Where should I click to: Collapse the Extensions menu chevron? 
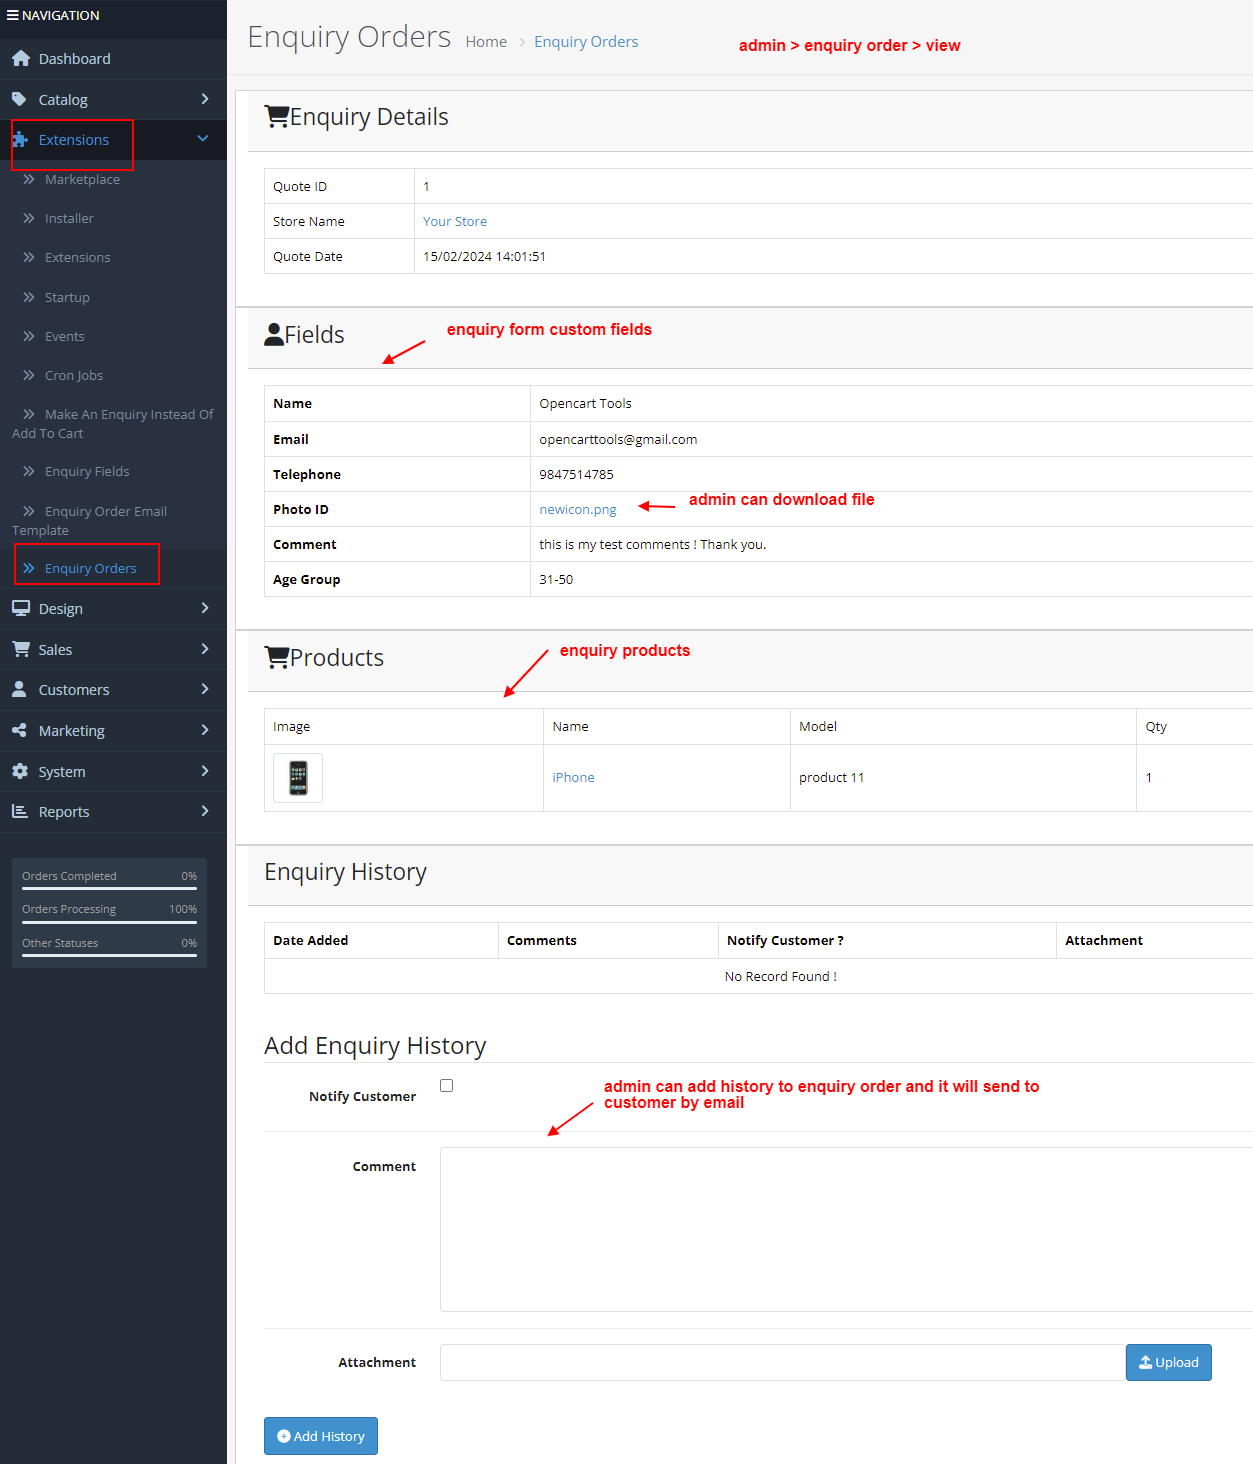(x=203, y=139)
